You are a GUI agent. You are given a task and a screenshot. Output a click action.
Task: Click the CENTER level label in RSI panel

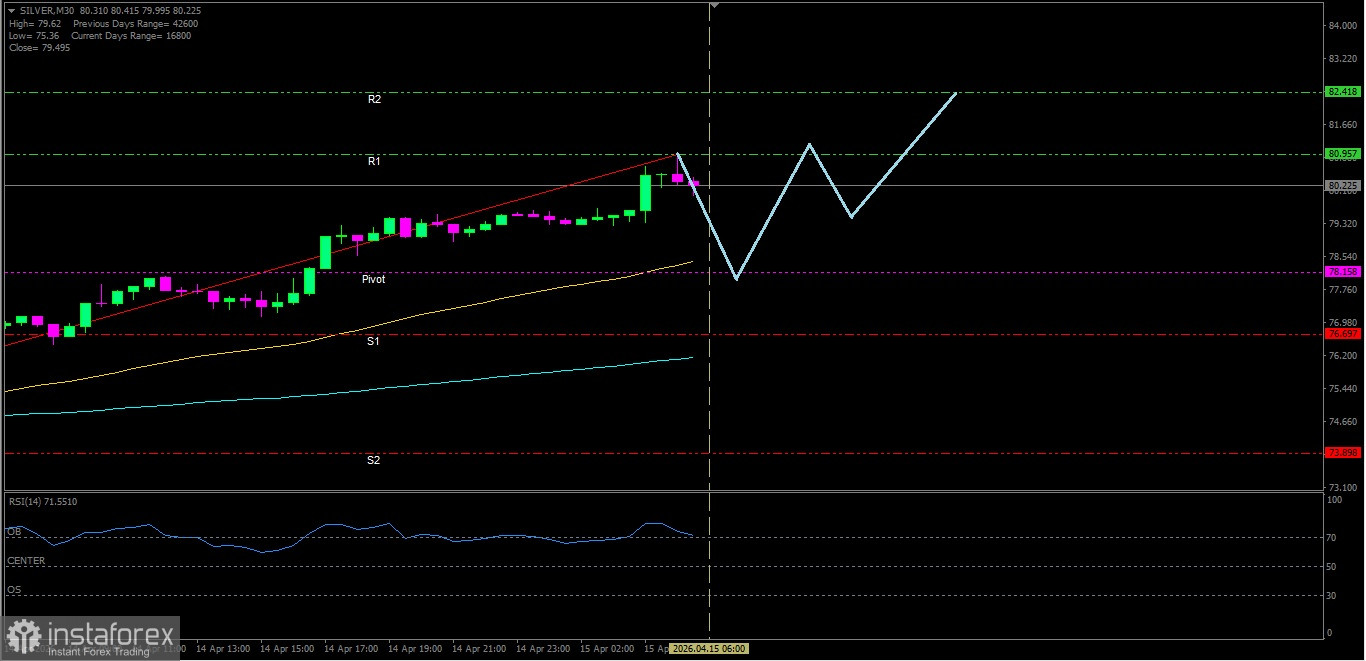tap(26, 561)
